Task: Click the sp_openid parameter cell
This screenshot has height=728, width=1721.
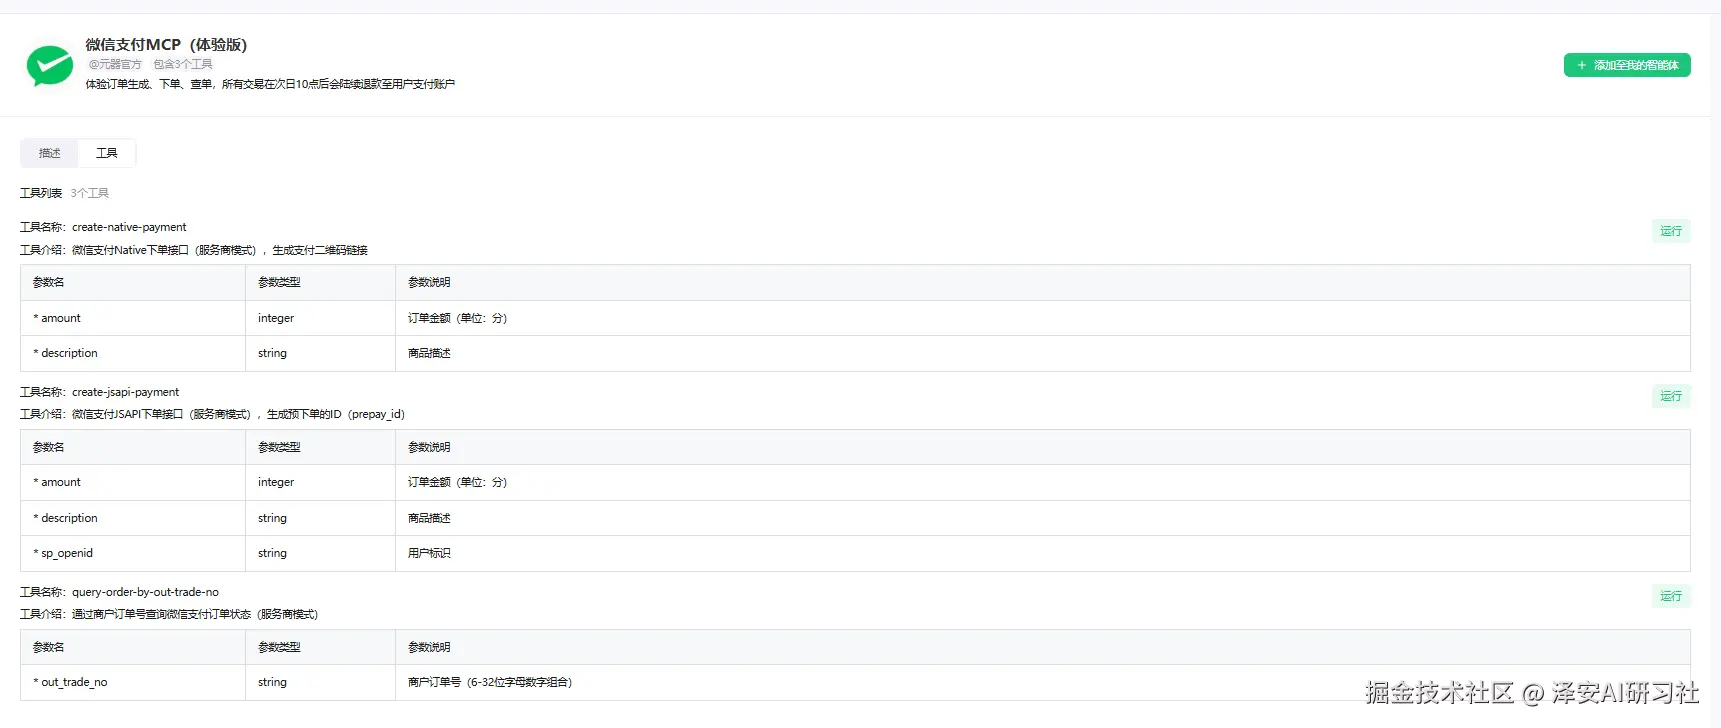Action: 133,553
